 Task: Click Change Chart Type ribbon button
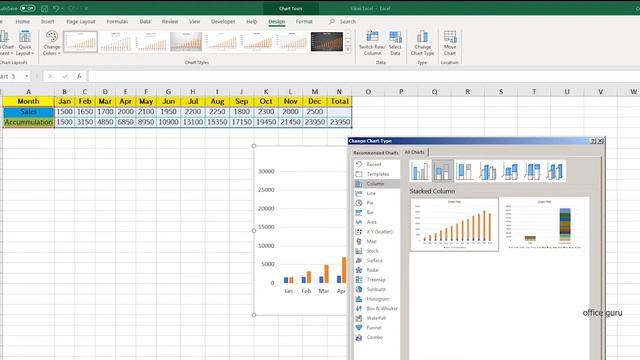(x=422, y=43)
